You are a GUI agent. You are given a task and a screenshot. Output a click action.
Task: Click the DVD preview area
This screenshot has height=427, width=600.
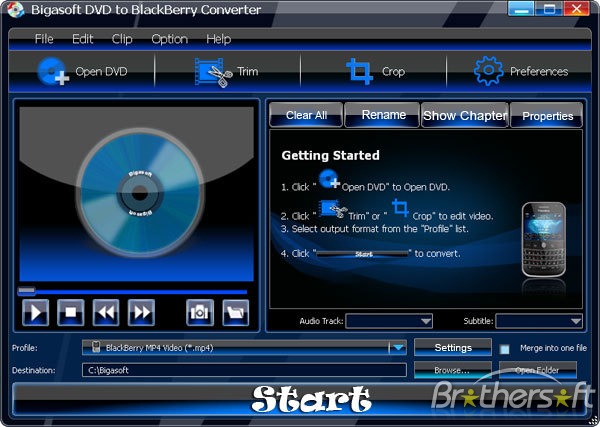click(x=137, y=194)
